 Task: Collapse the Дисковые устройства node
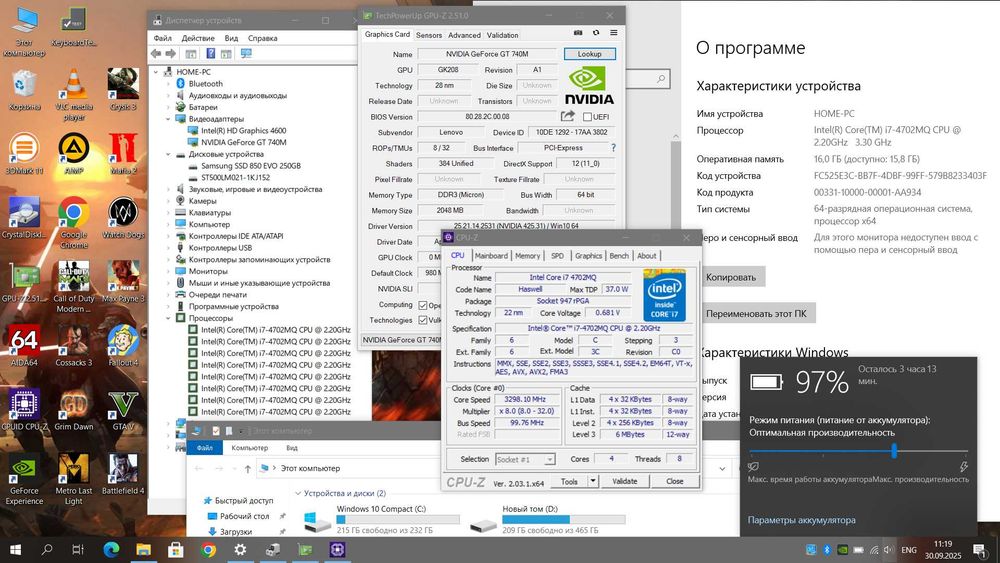click(x=168, y=154)
